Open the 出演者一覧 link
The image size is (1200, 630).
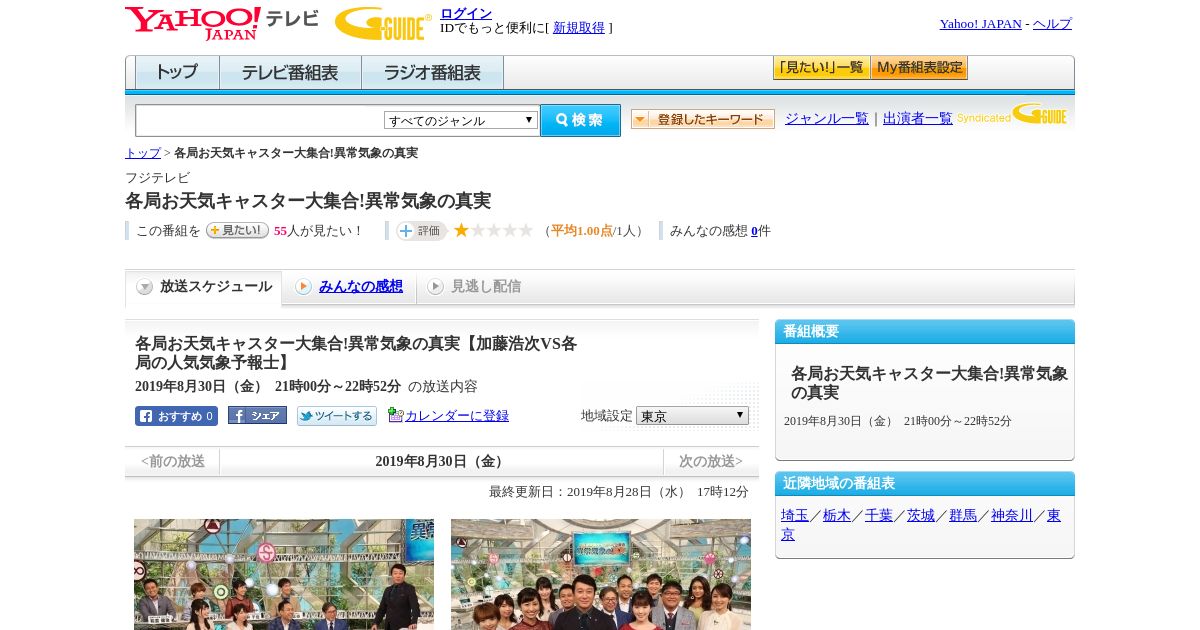click(x=918, y=119)
